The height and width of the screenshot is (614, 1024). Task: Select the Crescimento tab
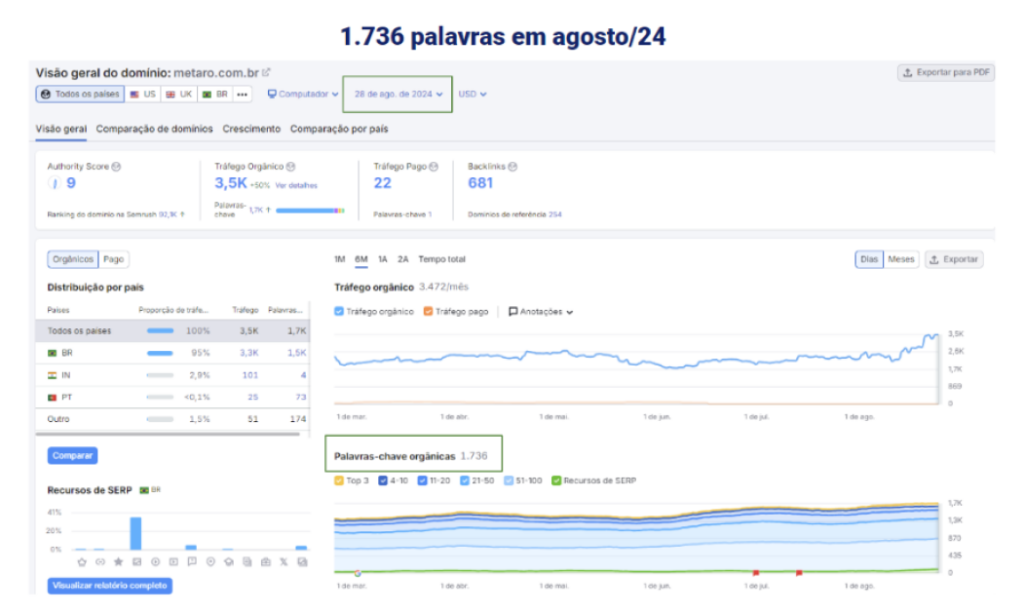(251, 129)
